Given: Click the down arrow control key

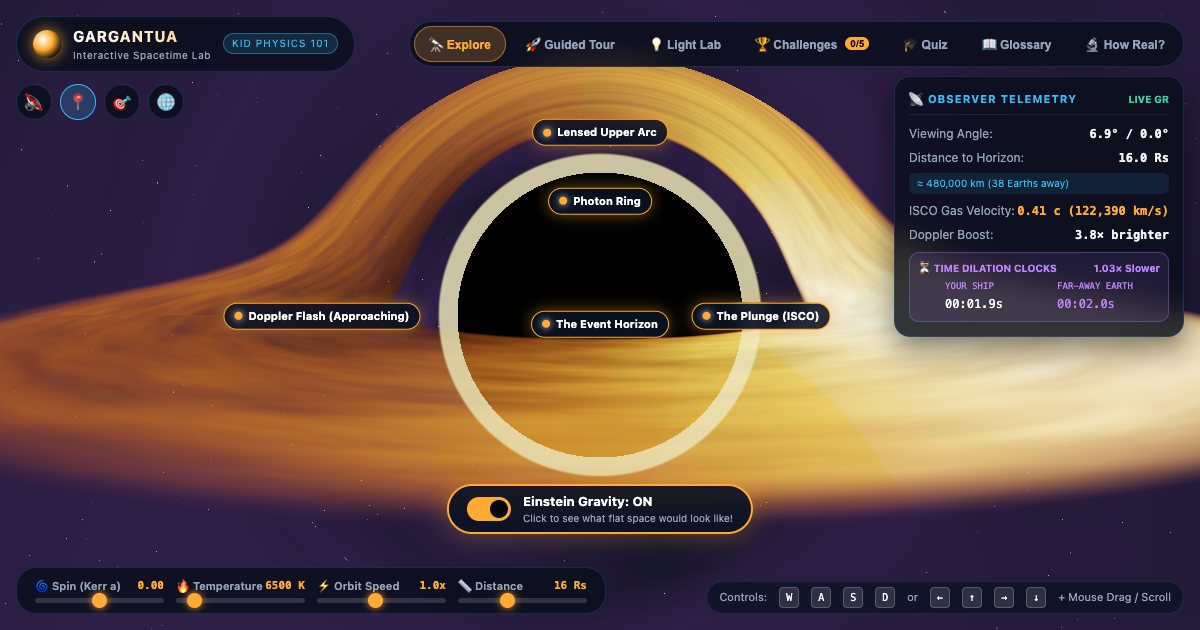Looking at the screenshot, I should (x=1037, y=597).
